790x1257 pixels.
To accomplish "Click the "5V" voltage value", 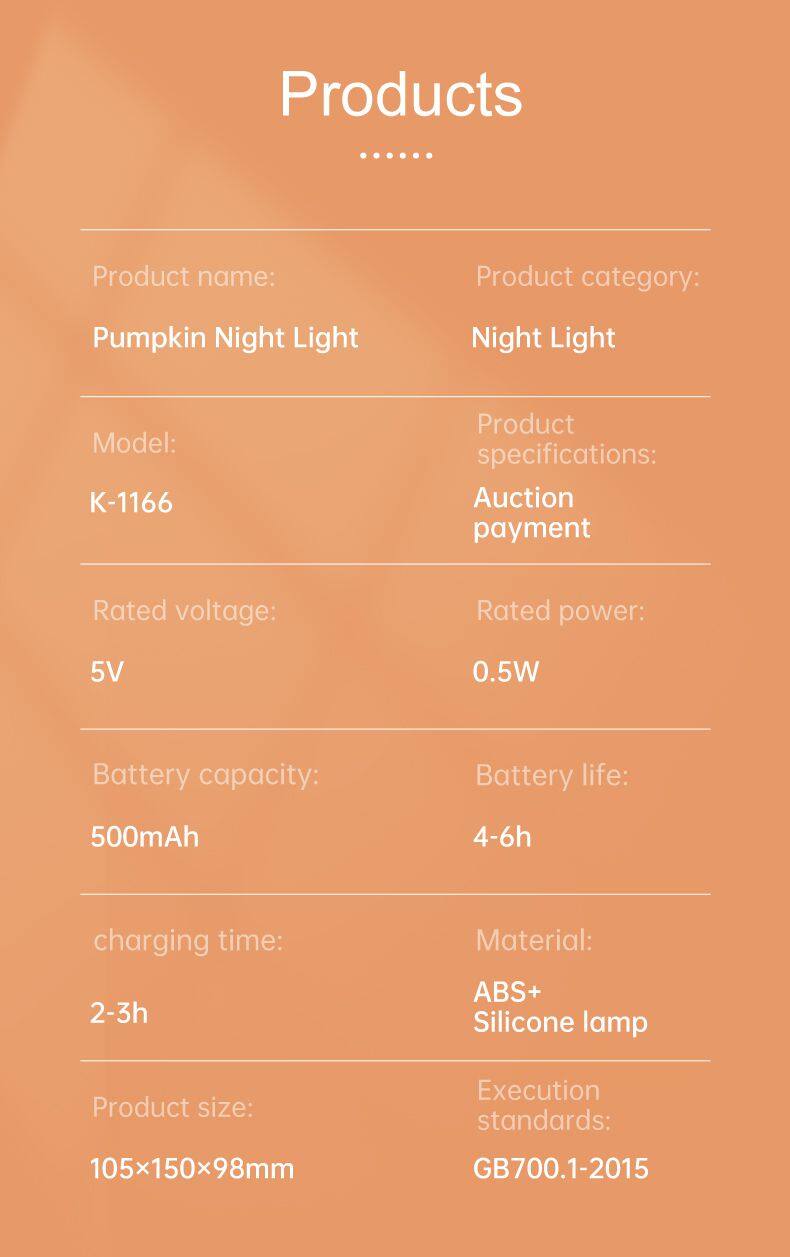I will click(x=107, y=672).
